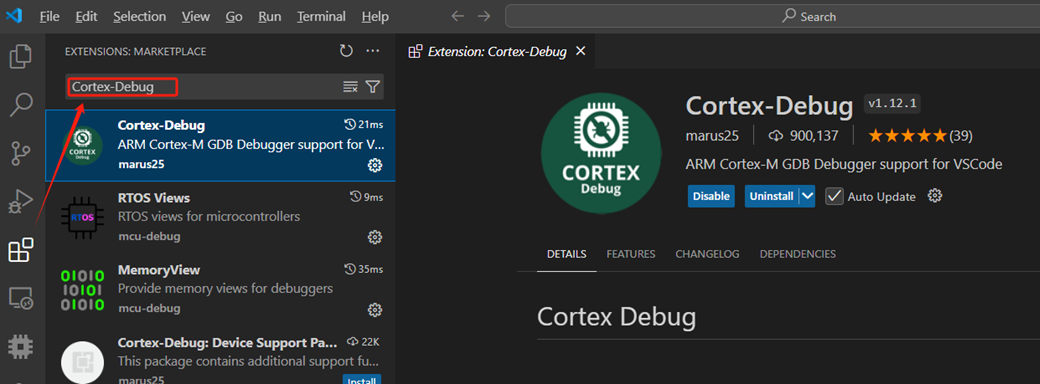Install Cortex-Debug: Device Support Pack
Image resolution: width=1040 pixels, height=384 pixels.
(362, 380)
